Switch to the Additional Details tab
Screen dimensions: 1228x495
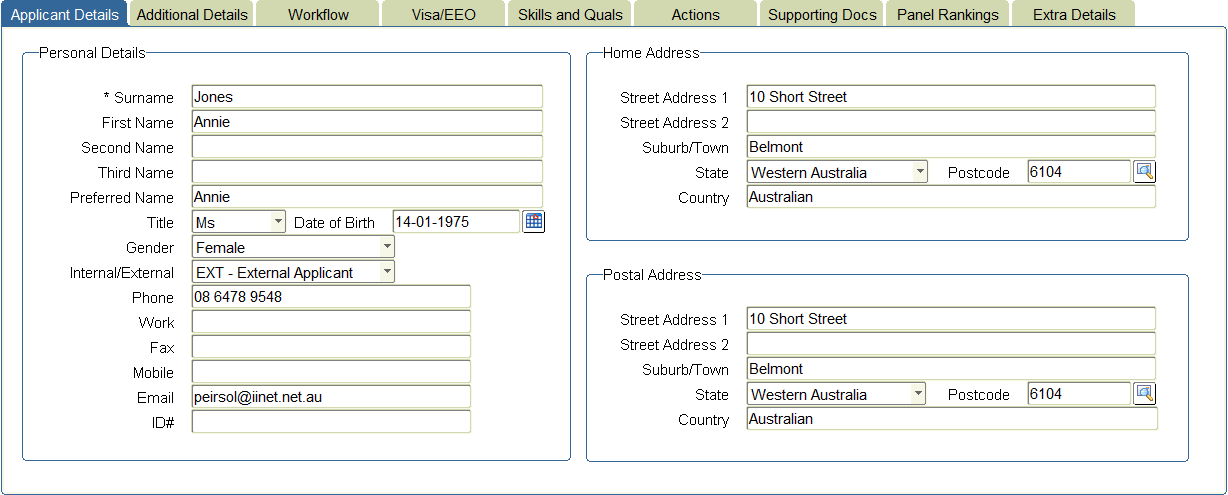click(192, 14)
